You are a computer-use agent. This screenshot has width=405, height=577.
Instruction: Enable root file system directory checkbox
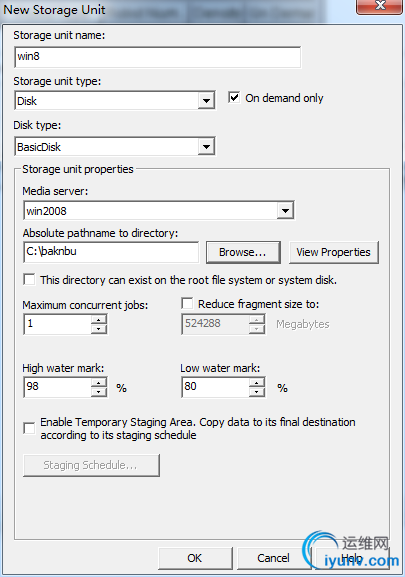click(x=29, y=279)
